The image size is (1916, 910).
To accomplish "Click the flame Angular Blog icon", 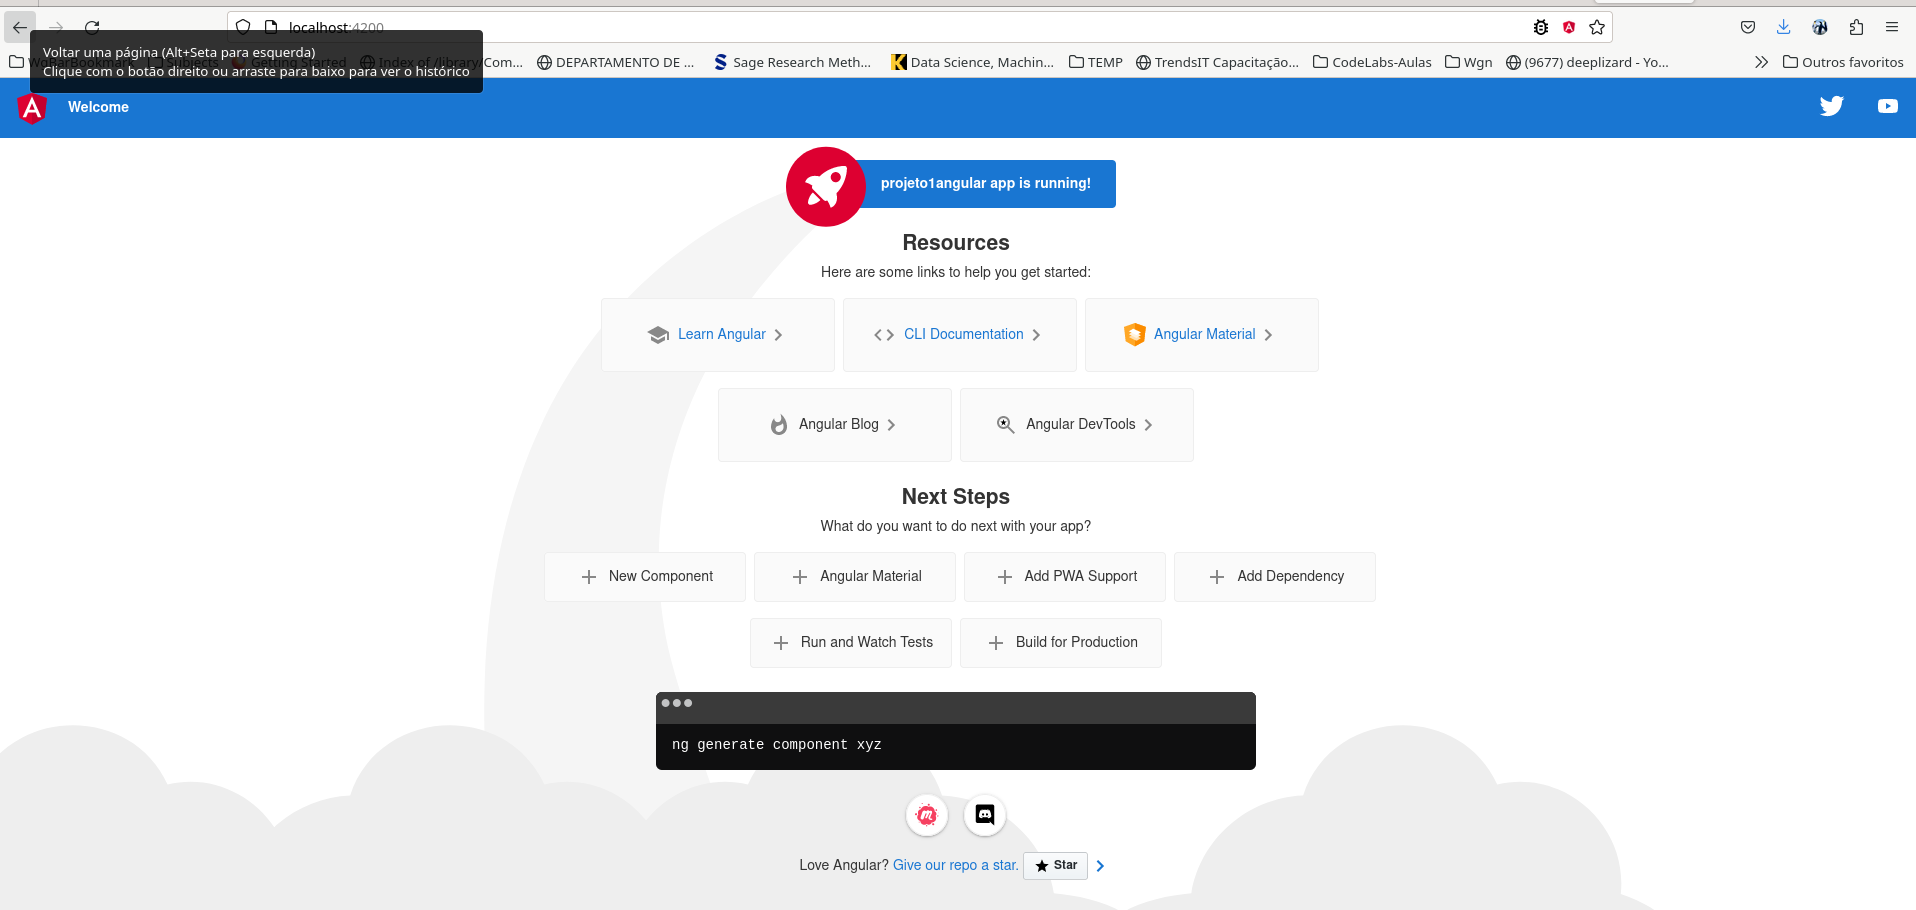I will pos(779,425).
